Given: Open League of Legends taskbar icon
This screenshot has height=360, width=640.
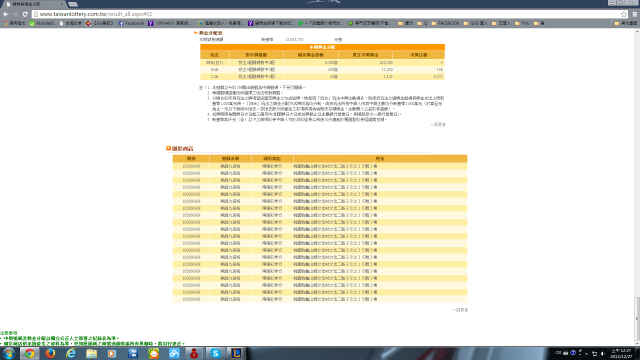Looking at the screenshot, I should click(x=236, y=353).
